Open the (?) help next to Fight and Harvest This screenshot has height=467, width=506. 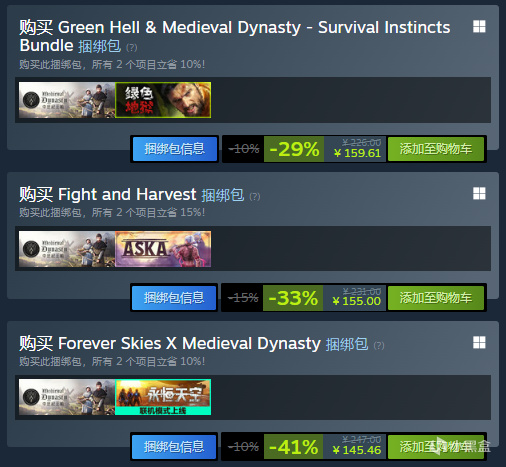point(255,197)
